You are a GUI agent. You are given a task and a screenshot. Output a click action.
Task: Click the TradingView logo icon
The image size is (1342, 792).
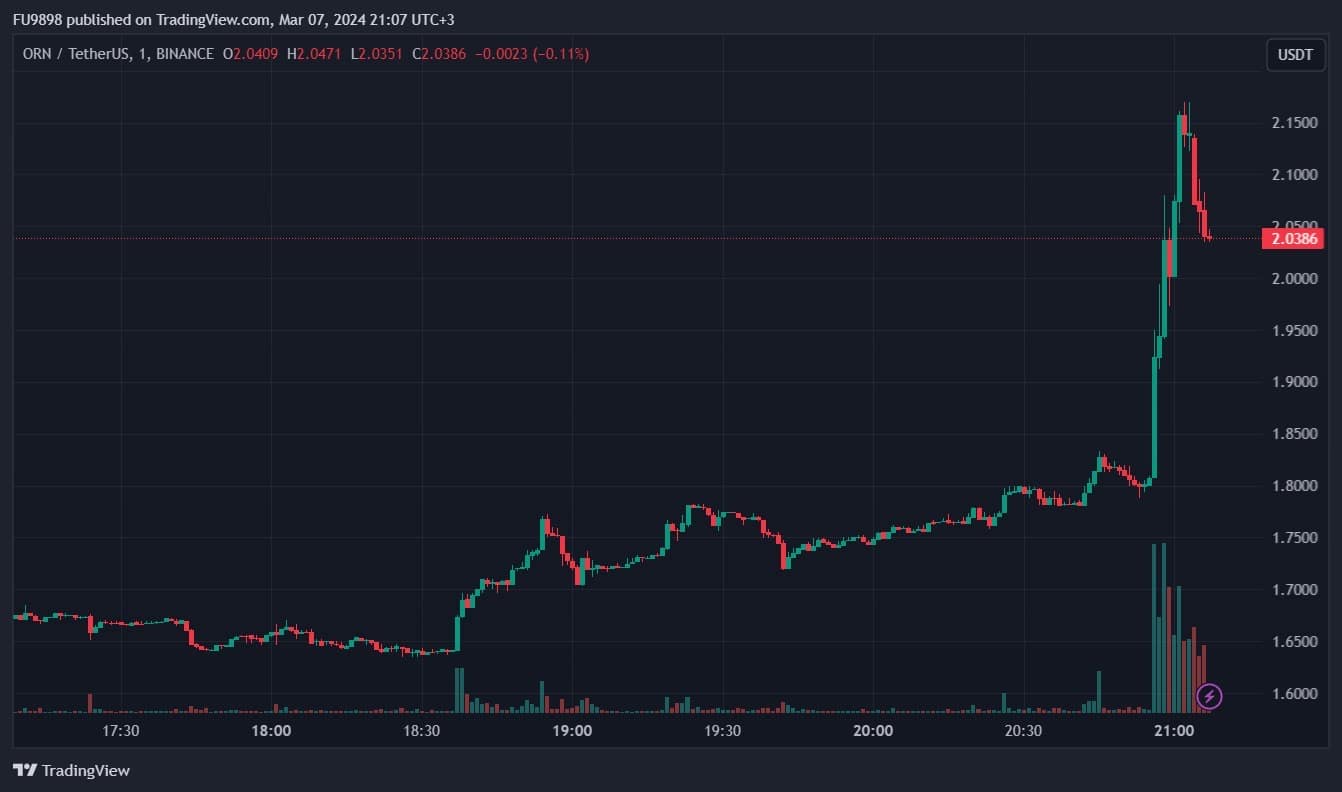(25, 770)
